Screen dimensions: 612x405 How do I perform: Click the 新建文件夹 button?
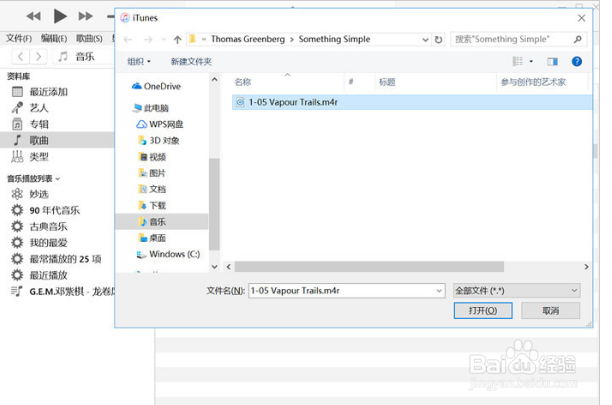click(x=191, y=62)
